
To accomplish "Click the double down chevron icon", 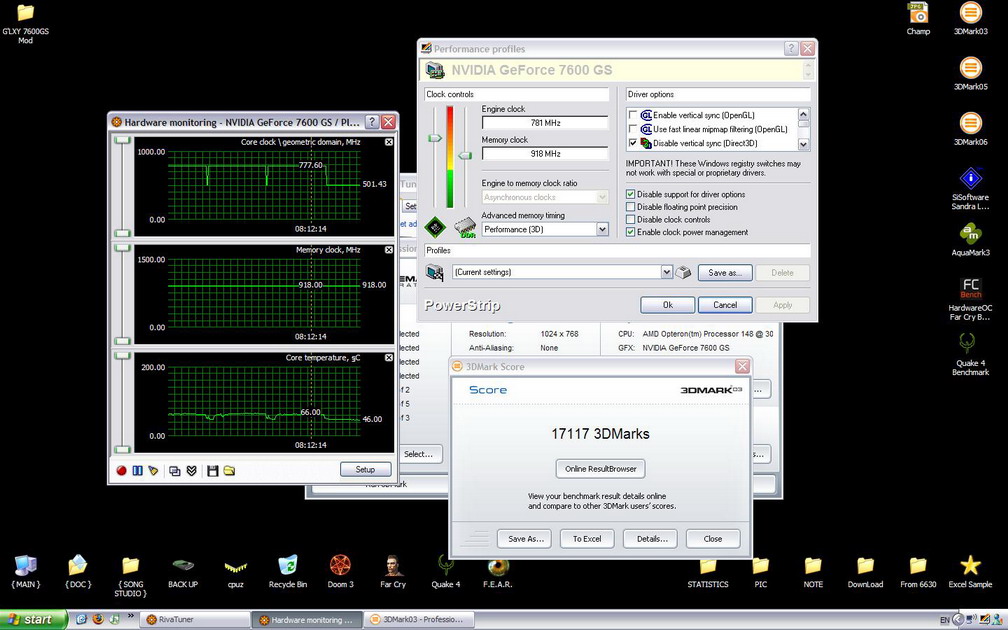I will tap(192, 471).
